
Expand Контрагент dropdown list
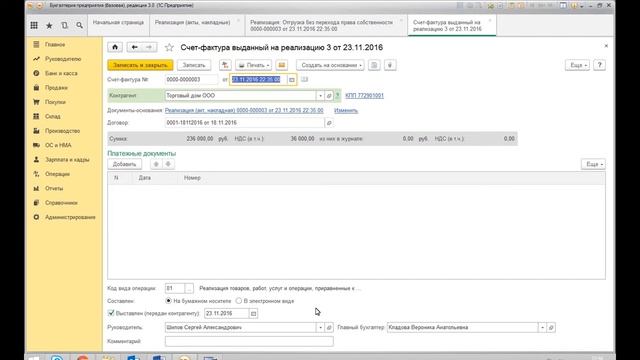click(x=320, y=96)
